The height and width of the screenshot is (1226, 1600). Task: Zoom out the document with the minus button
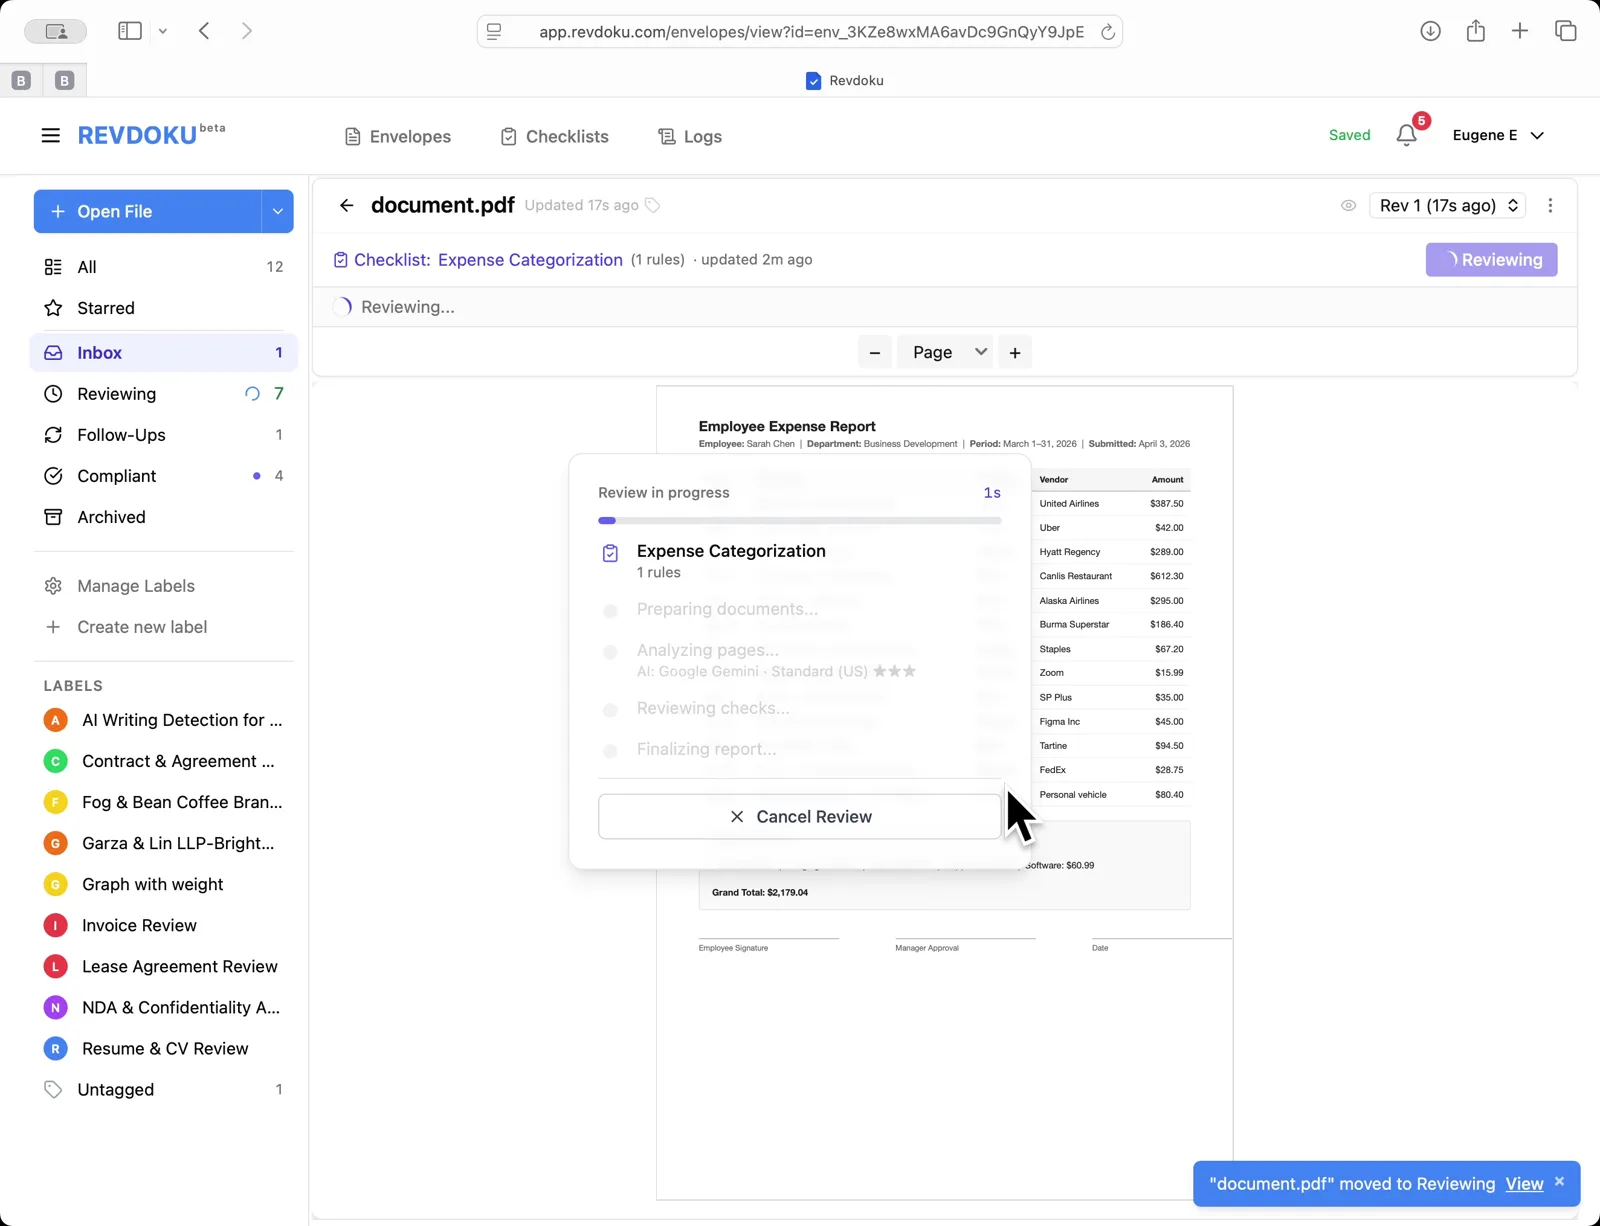click(x=874, y=352)
